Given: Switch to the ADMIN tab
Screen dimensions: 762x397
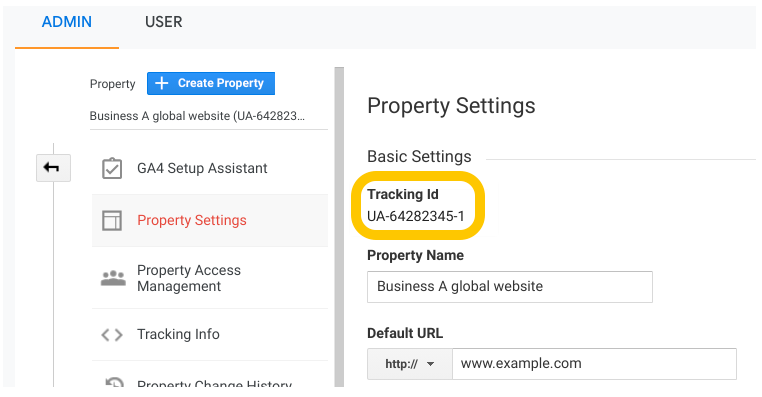Looking at the screenshot, I should click(67, 22).
